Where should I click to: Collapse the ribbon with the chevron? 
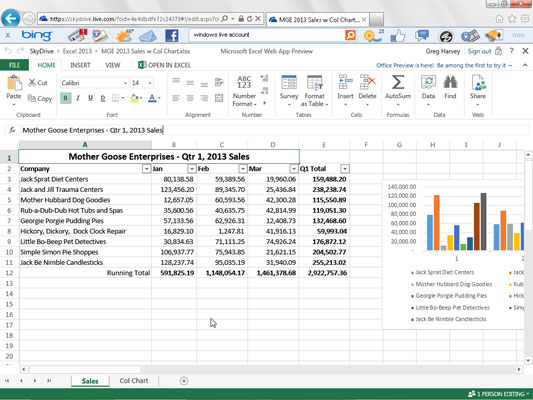point(525,65)
